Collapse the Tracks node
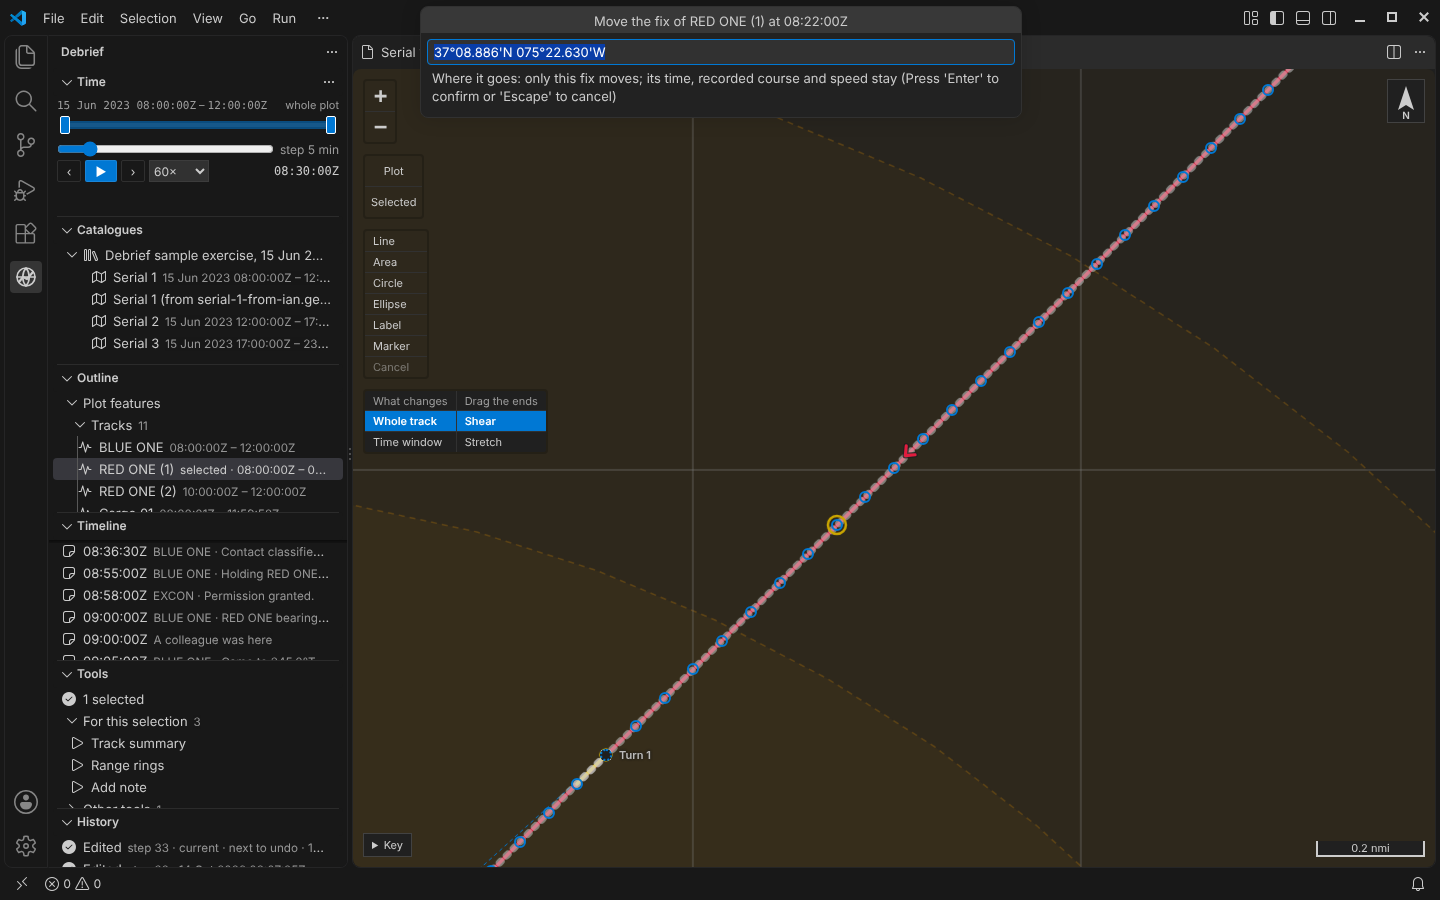1440x900 pixels. tap(80, 426)
